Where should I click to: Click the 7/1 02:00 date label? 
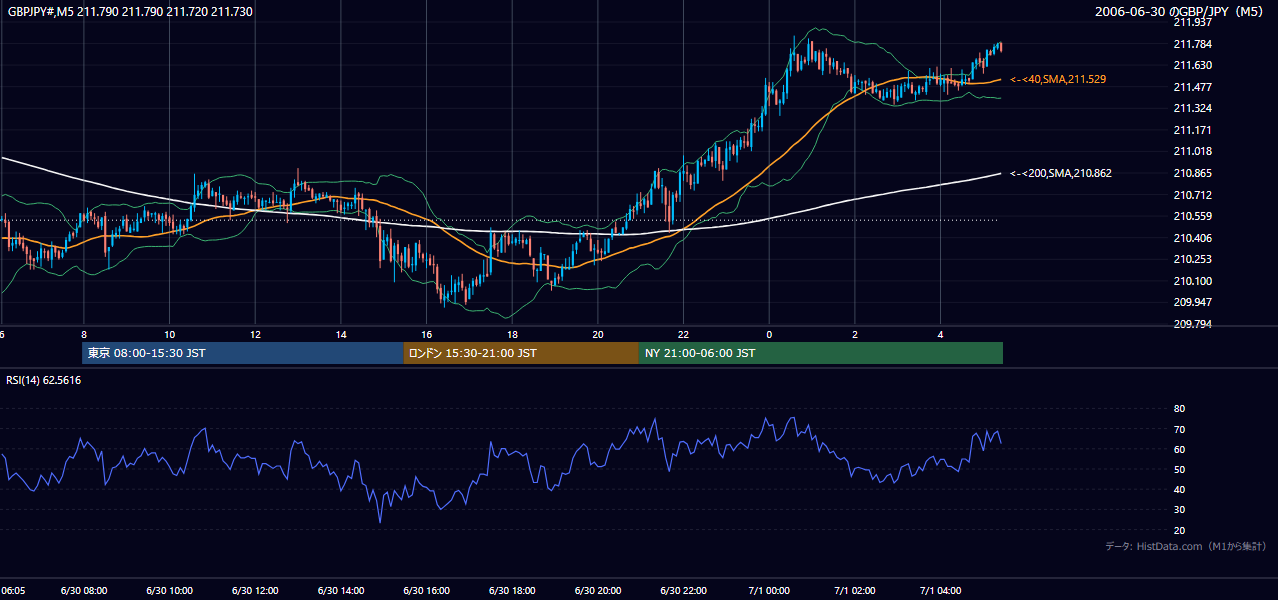[855, 591]
